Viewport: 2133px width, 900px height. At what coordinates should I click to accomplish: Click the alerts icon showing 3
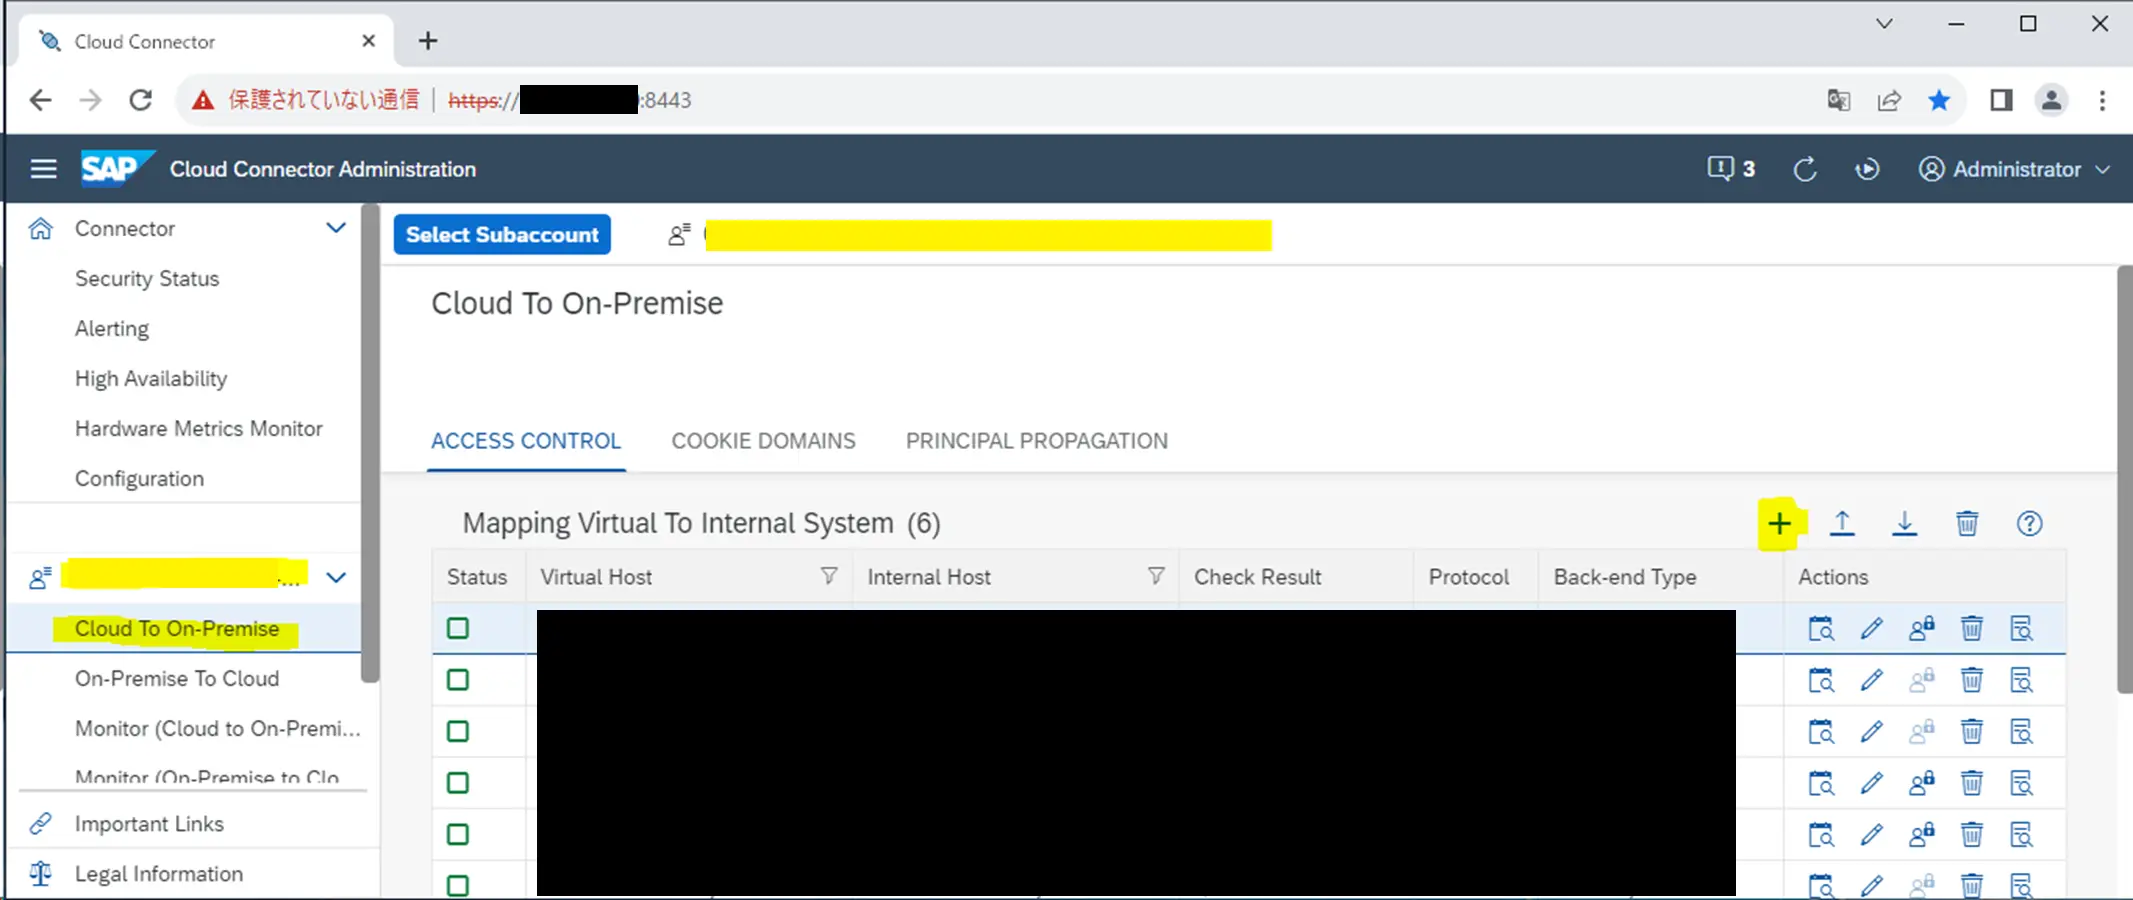pos(1731,169)
